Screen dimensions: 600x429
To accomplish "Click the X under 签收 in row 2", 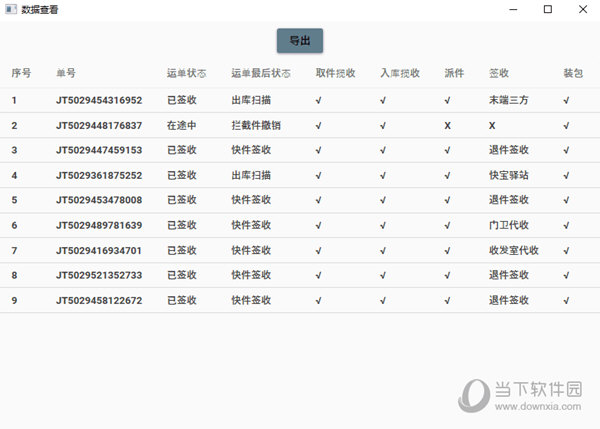I will click(x=492, y=126).
